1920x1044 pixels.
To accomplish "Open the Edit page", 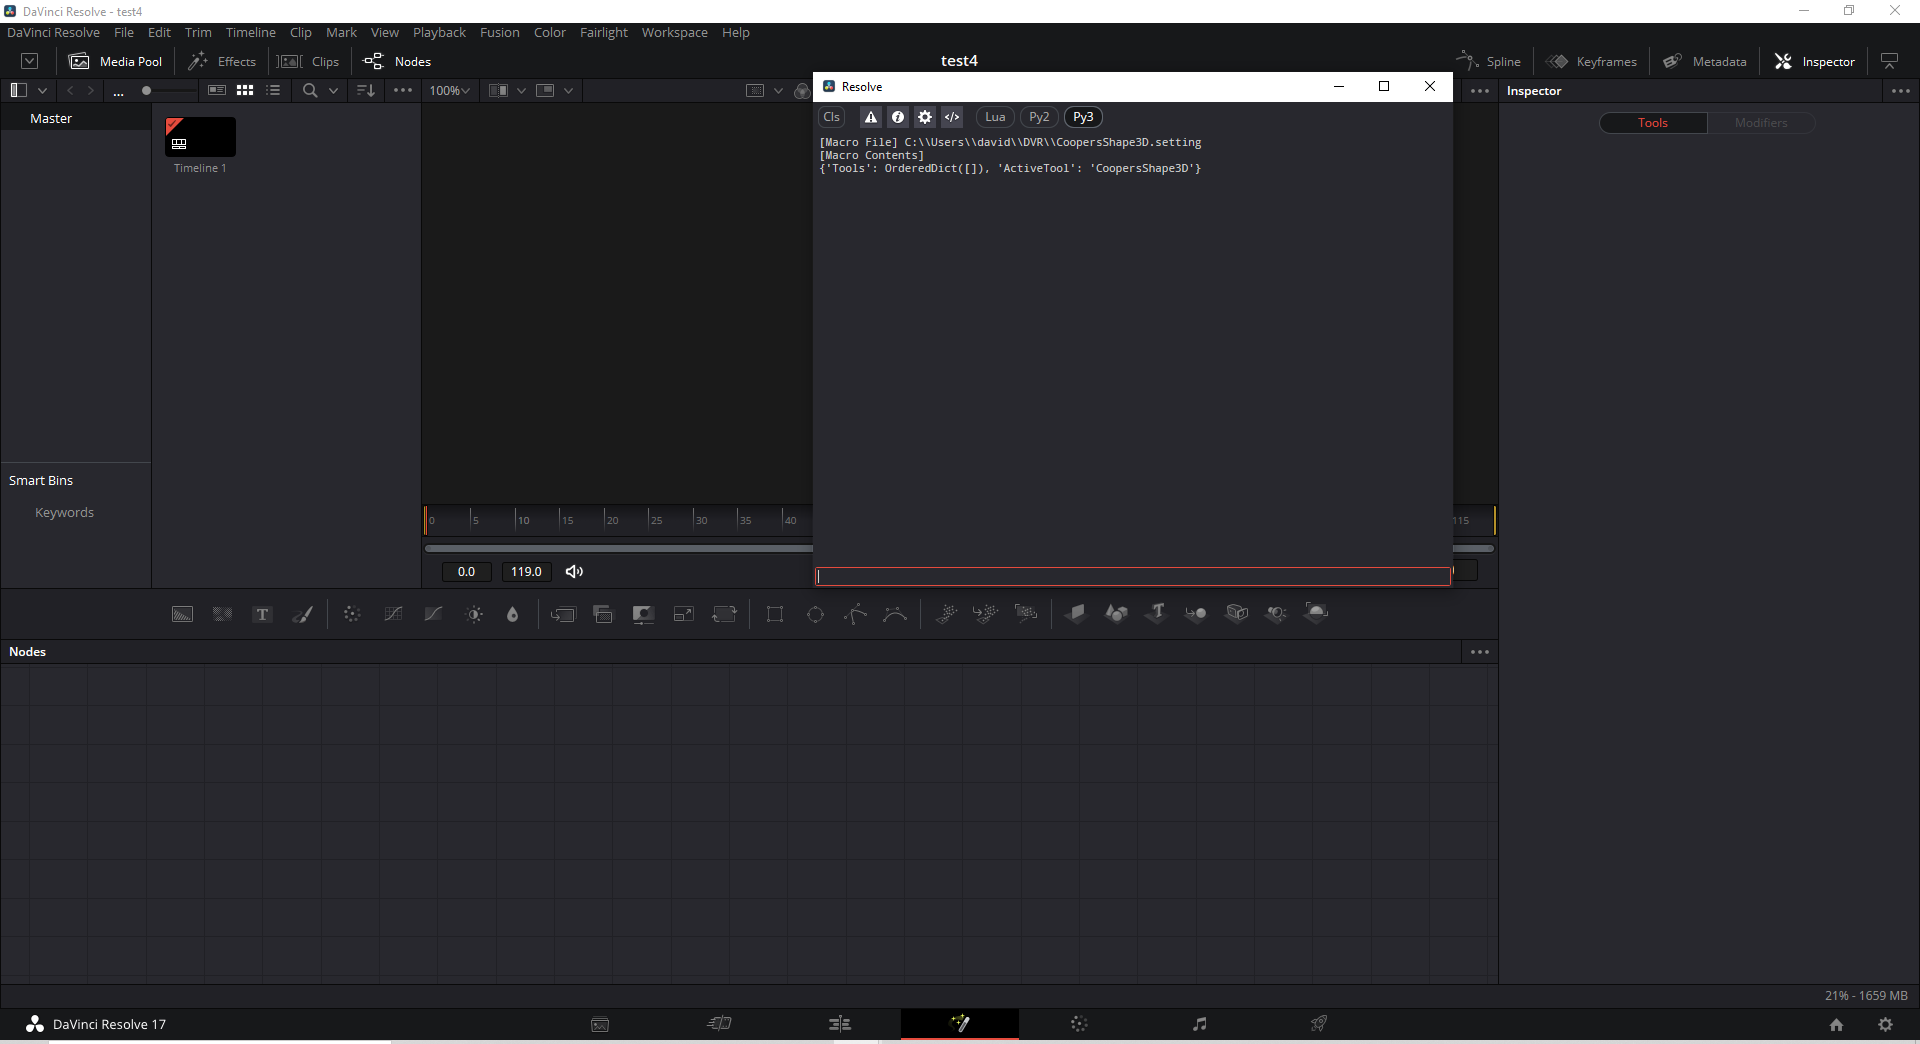I will click(840, 1024).
